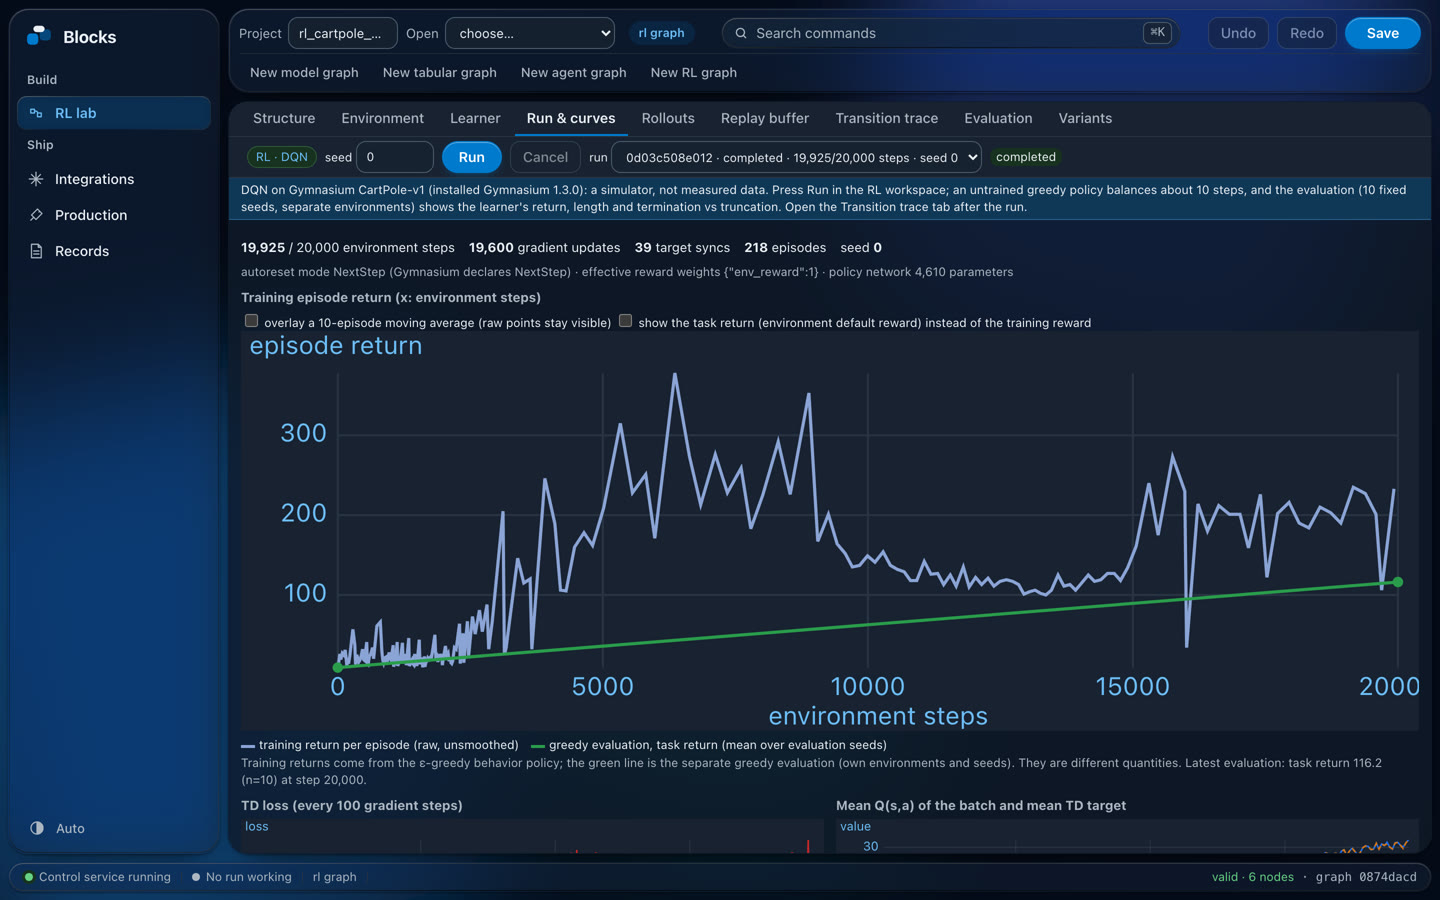Viewport: 1440px width, 900px height.
Task: Click the 'completed' status badge
Action: 1025,157
